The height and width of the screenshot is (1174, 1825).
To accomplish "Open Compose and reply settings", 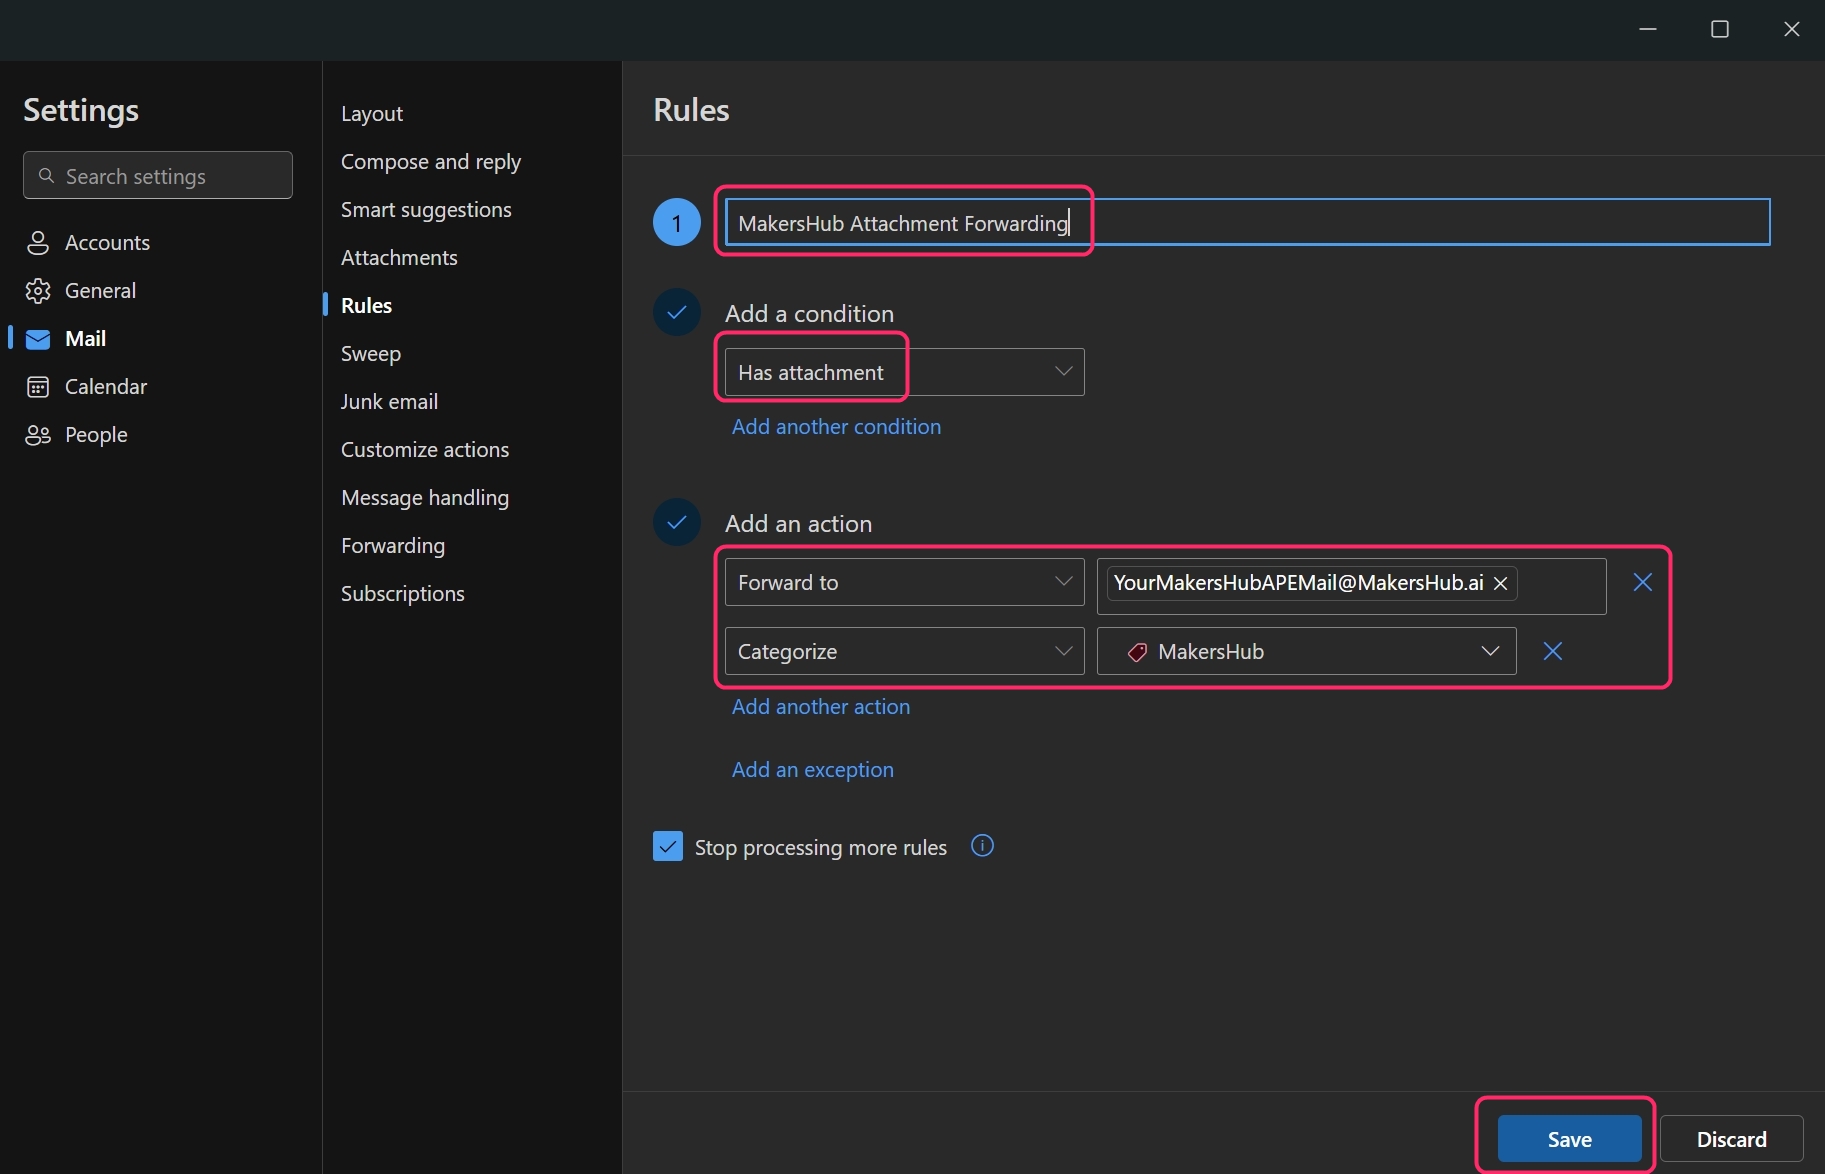I will click(x=431, y=161).
